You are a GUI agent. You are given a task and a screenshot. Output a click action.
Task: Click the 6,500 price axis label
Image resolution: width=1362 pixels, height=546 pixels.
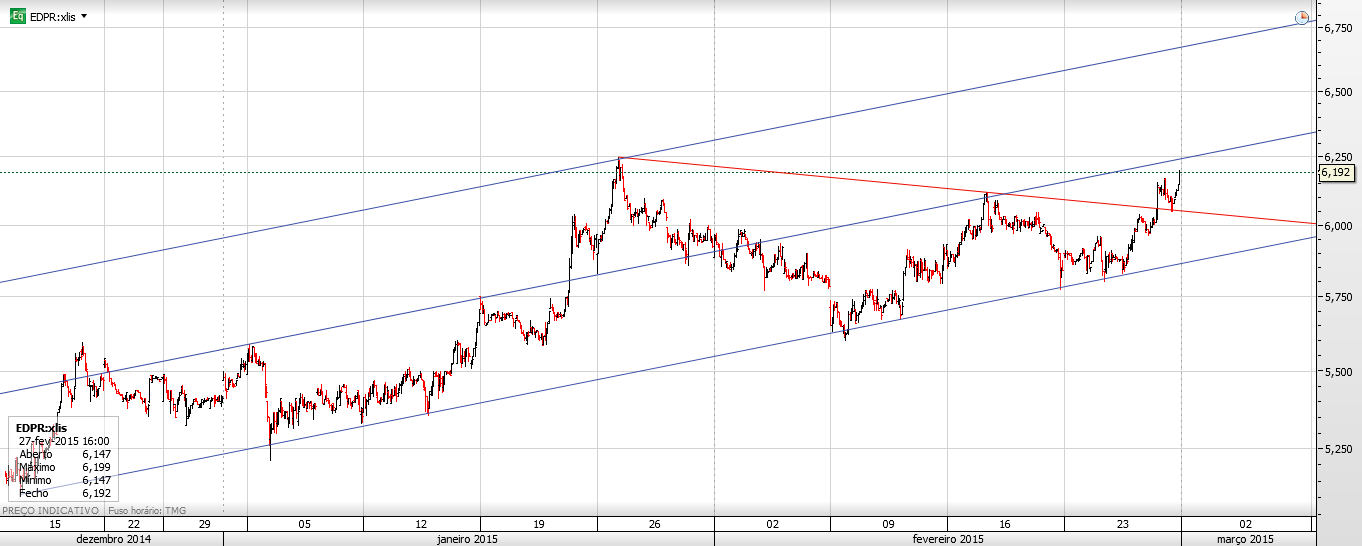tap(1337, 91)
